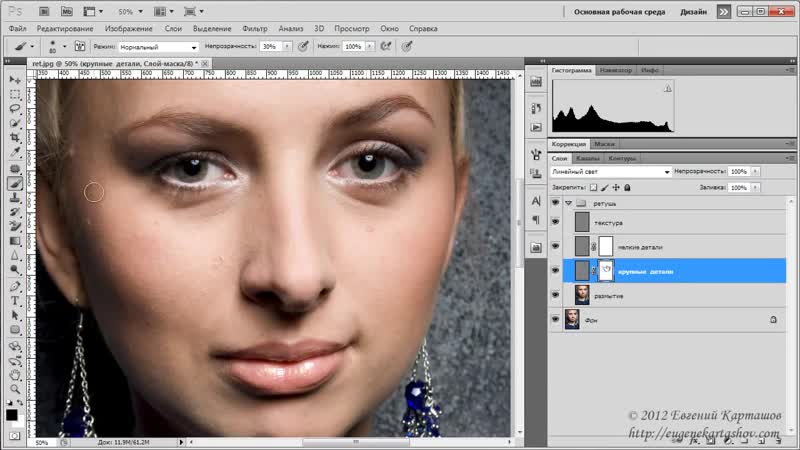Toggle lock transparent pixels
800x450 pixels.
click(593, 188)
